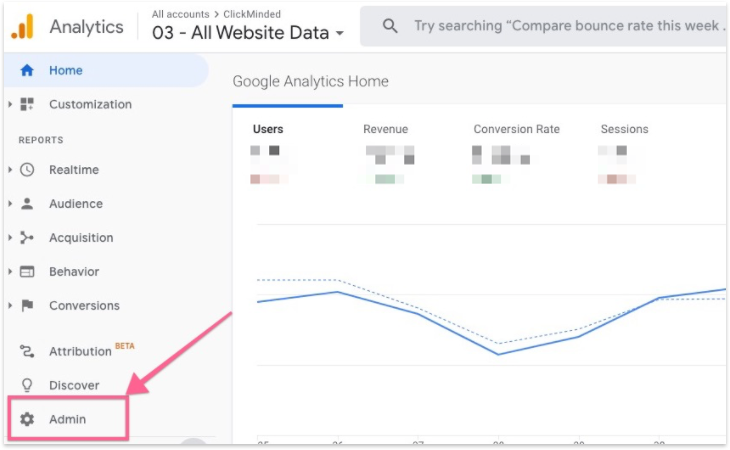The width and height of the screenshot is (730, 450).
Task: Click the Realtime clock icon
Action: click(27, 170)
